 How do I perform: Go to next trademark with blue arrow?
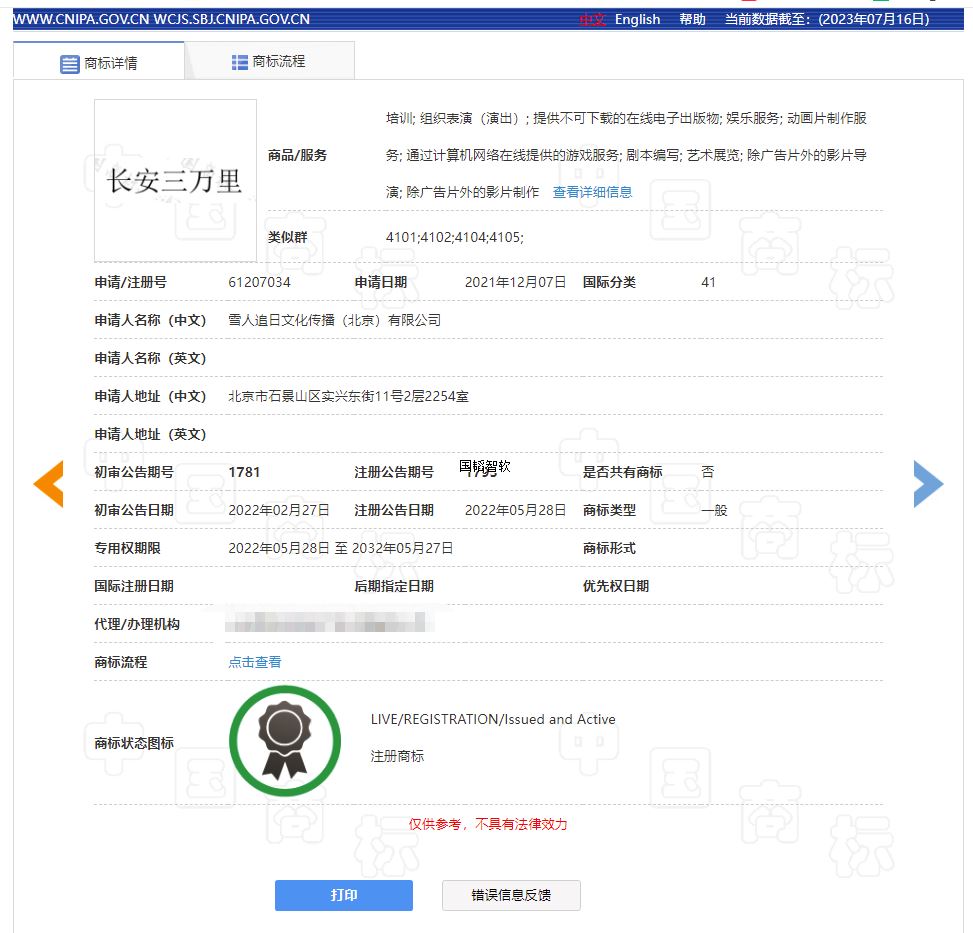pyautogui.click(x=928, y=484)
